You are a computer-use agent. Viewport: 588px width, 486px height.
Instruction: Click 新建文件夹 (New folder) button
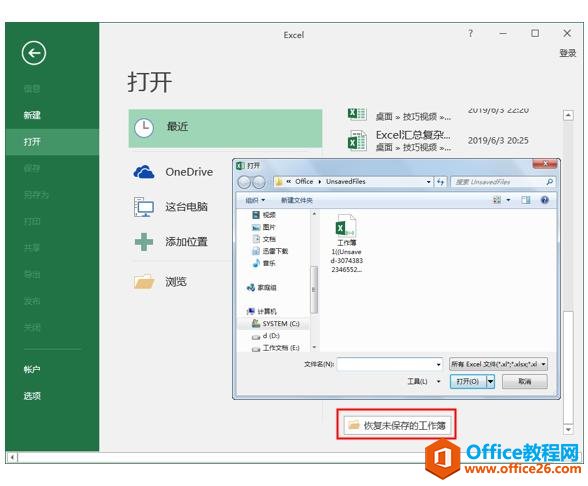(x=296, y=200)
